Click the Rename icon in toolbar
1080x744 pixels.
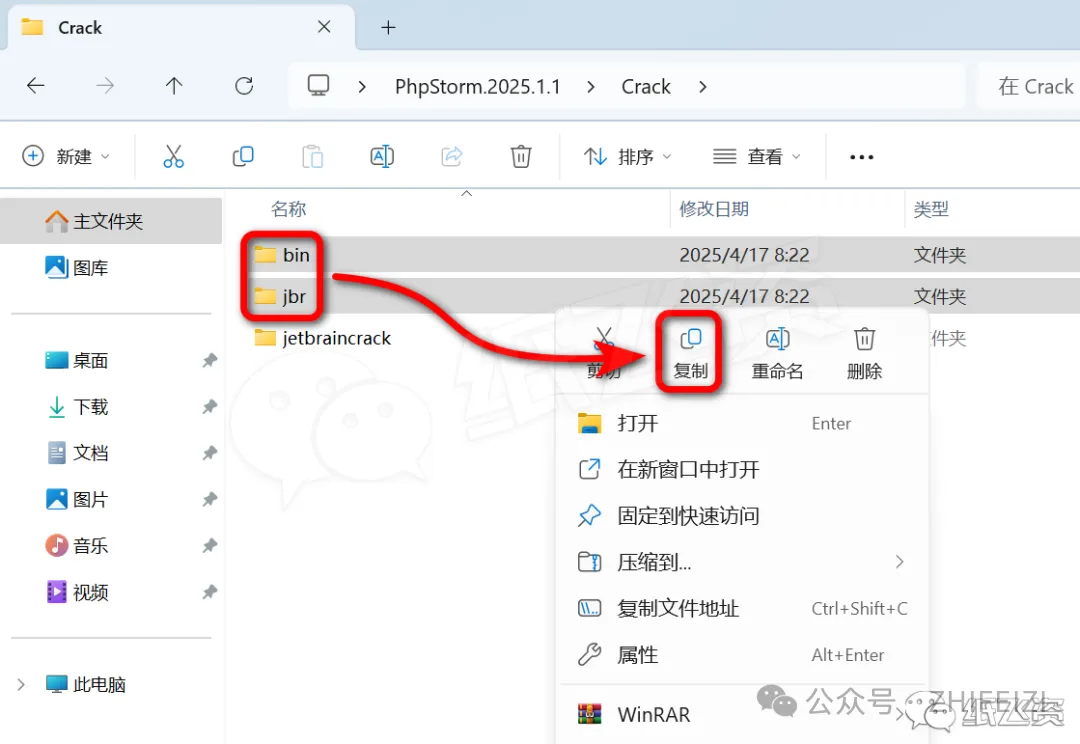pyautogui.click(x=382, y=156)
